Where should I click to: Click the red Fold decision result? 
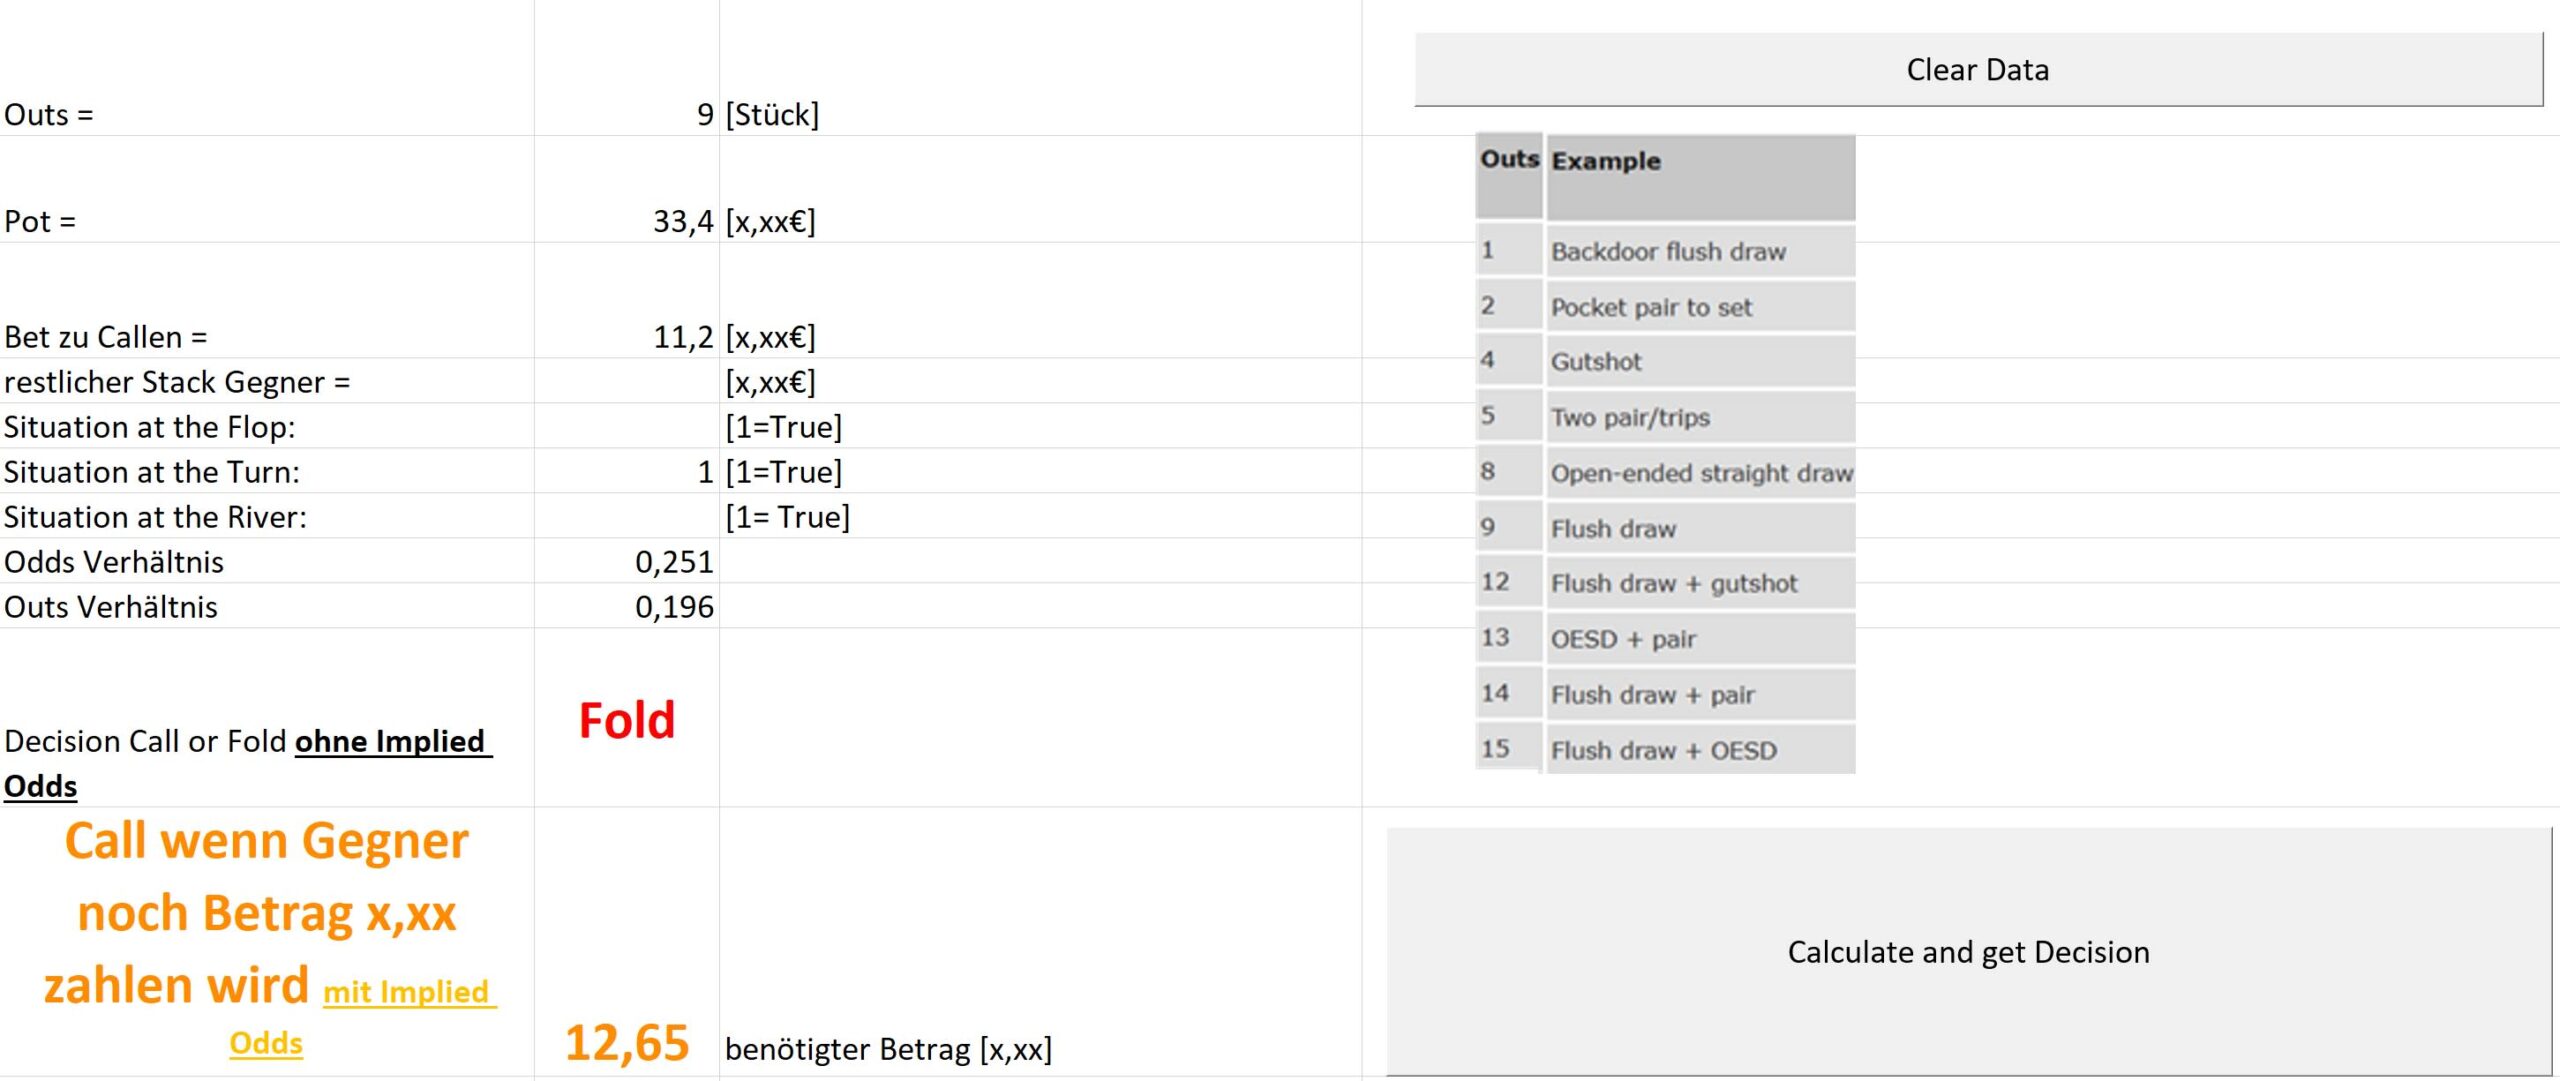[627, 720]
